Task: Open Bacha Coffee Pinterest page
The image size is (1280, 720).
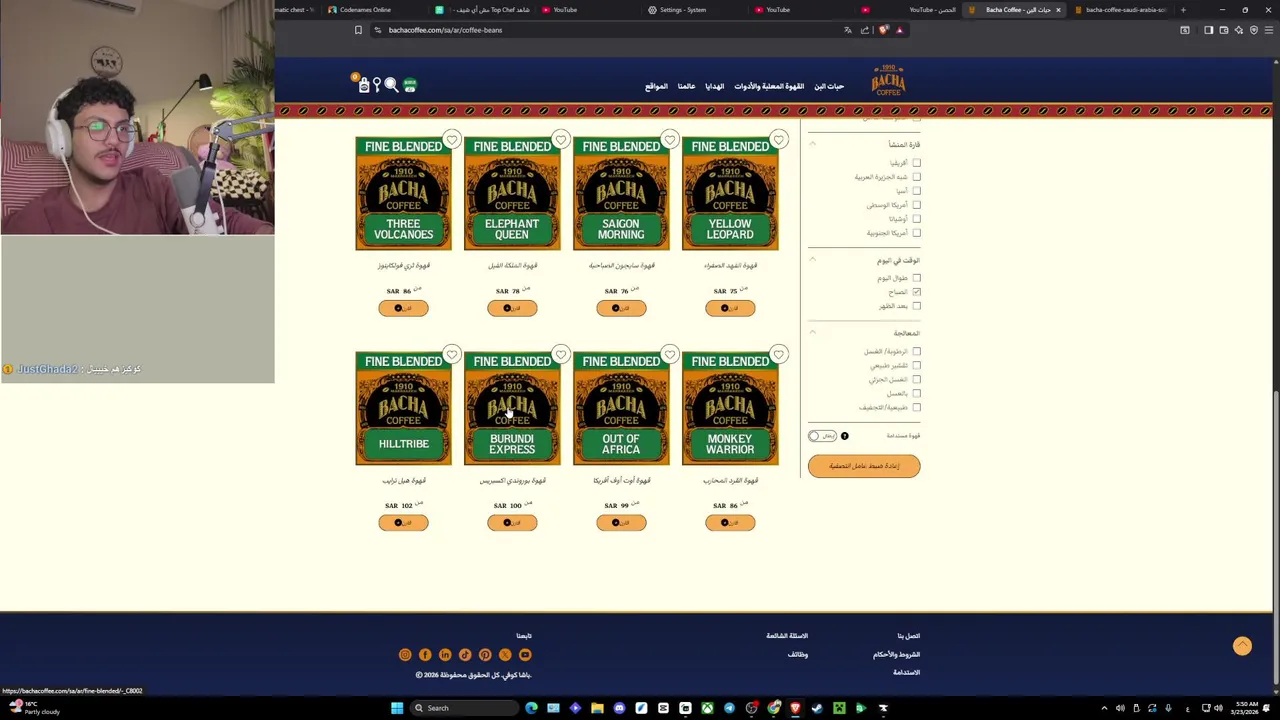Action: 485,655
